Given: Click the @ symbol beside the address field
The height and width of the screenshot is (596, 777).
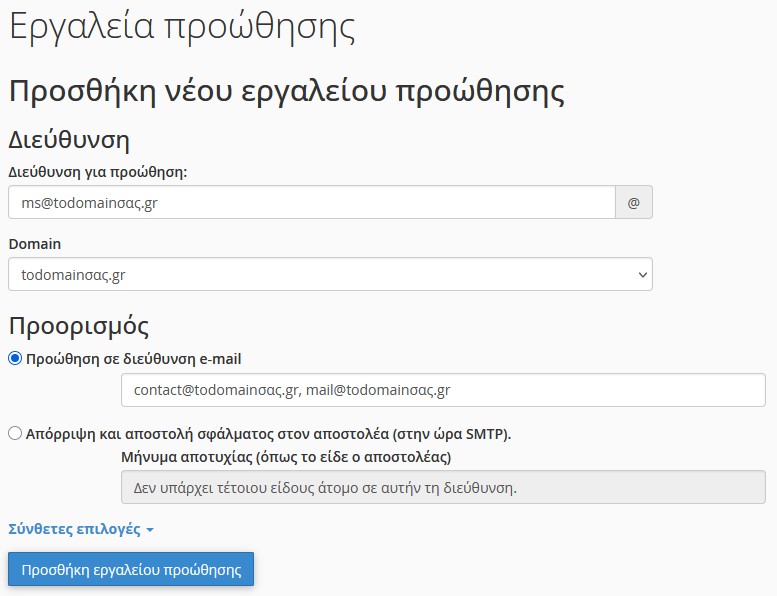Looking at the screenshot, I should click(x=633, y=202).
